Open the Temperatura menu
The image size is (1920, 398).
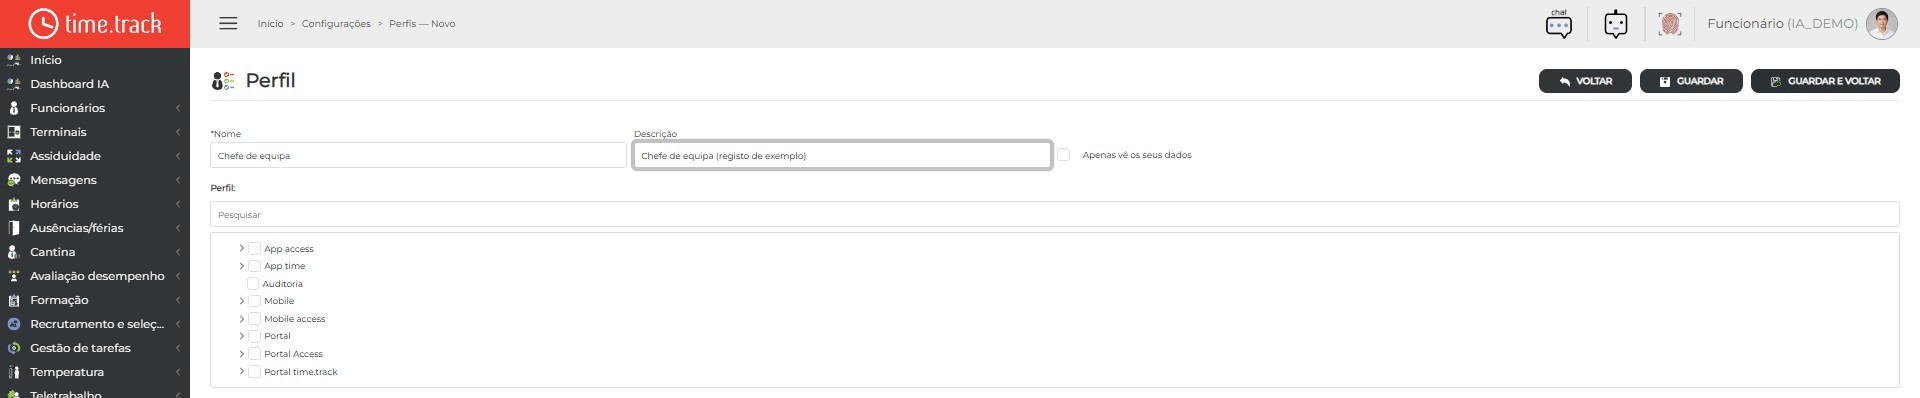coord(95,372)
